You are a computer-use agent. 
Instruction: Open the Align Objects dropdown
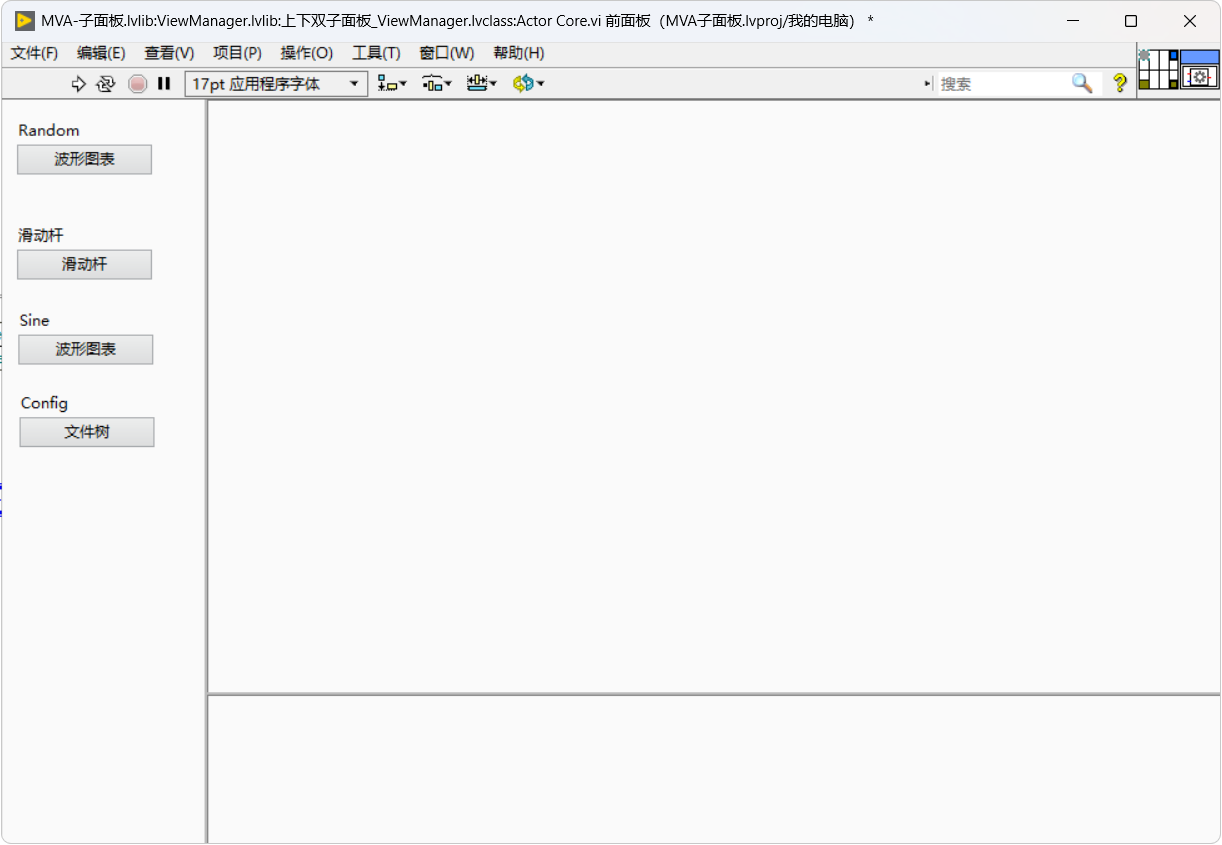[x=392, y=84]
